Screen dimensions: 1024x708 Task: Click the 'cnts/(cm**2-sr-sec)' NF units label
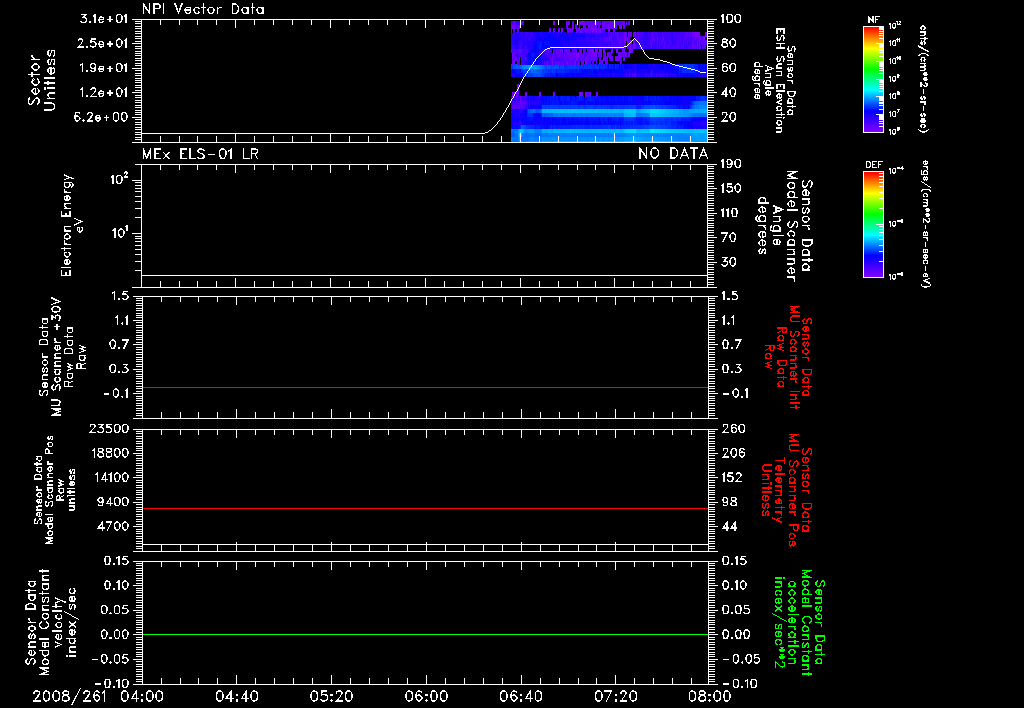point(923,78)
